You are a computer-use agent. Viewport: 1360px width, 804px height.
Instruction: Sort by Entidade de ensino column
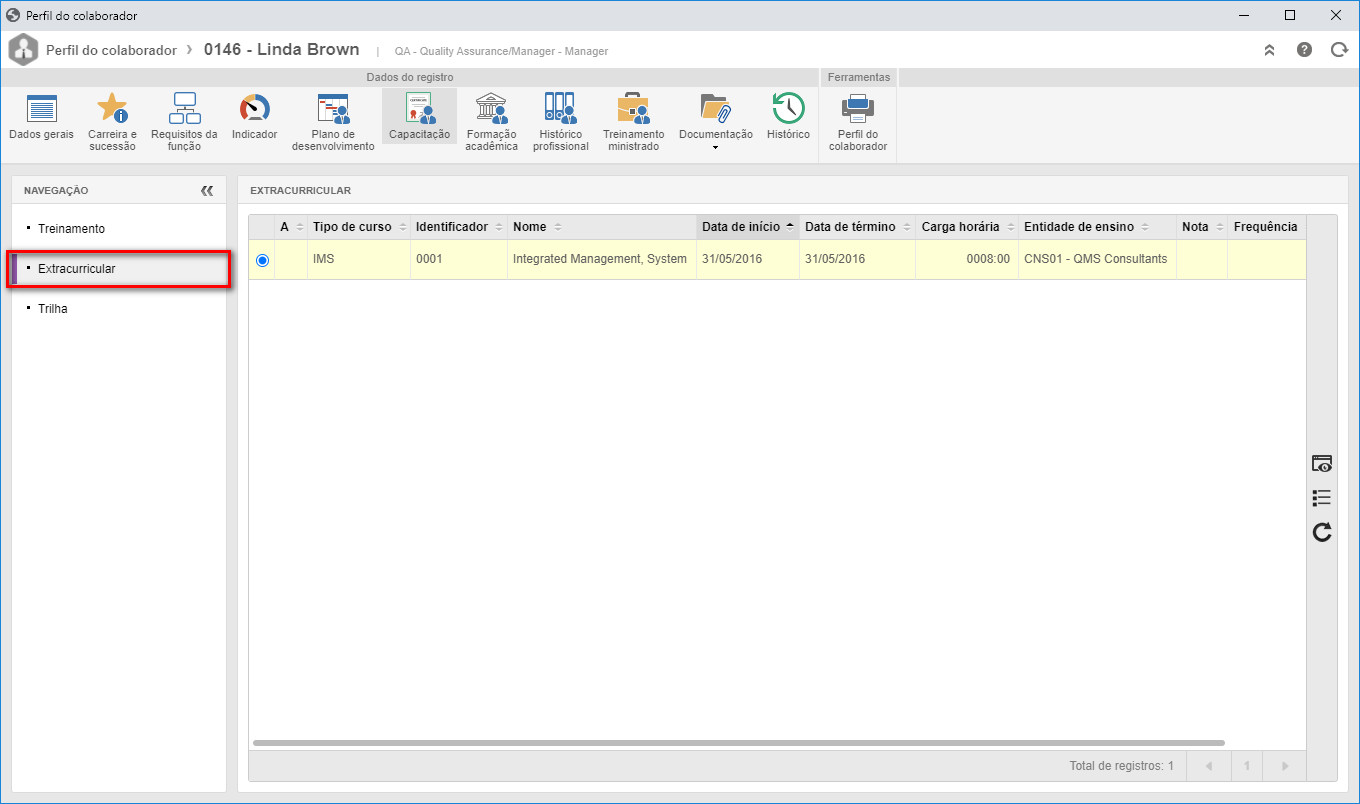[1097, 227]
